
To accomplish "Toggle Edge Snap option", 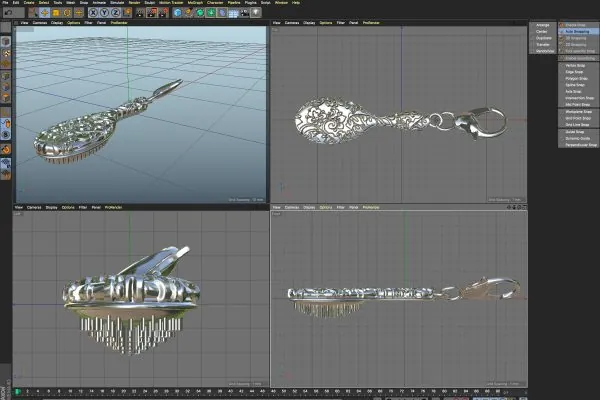I will (x=578, y=72).
